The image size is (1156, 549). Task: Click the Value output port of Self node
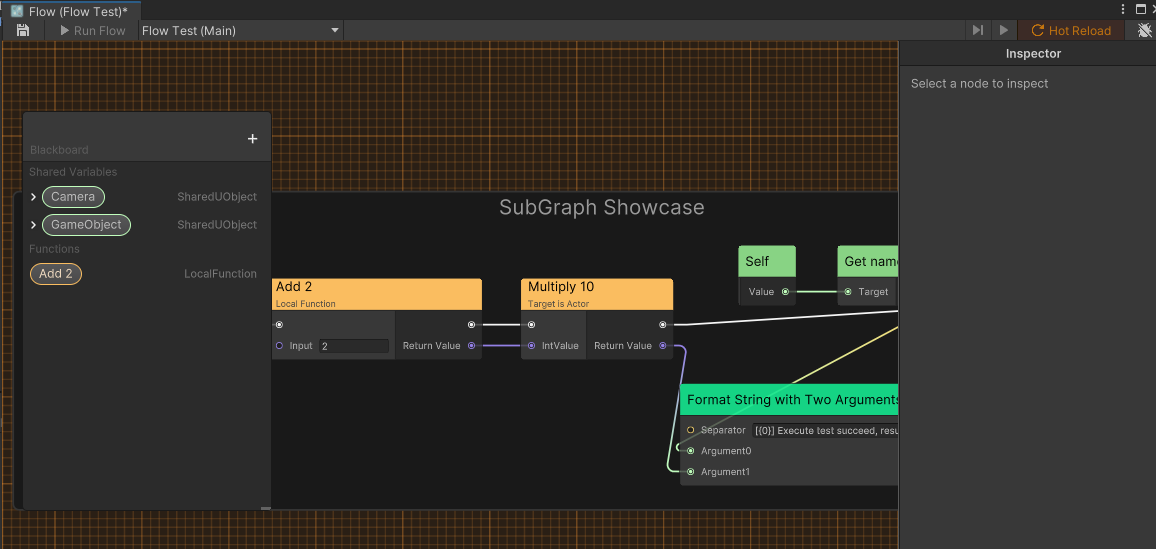click(x=785, y=292)
